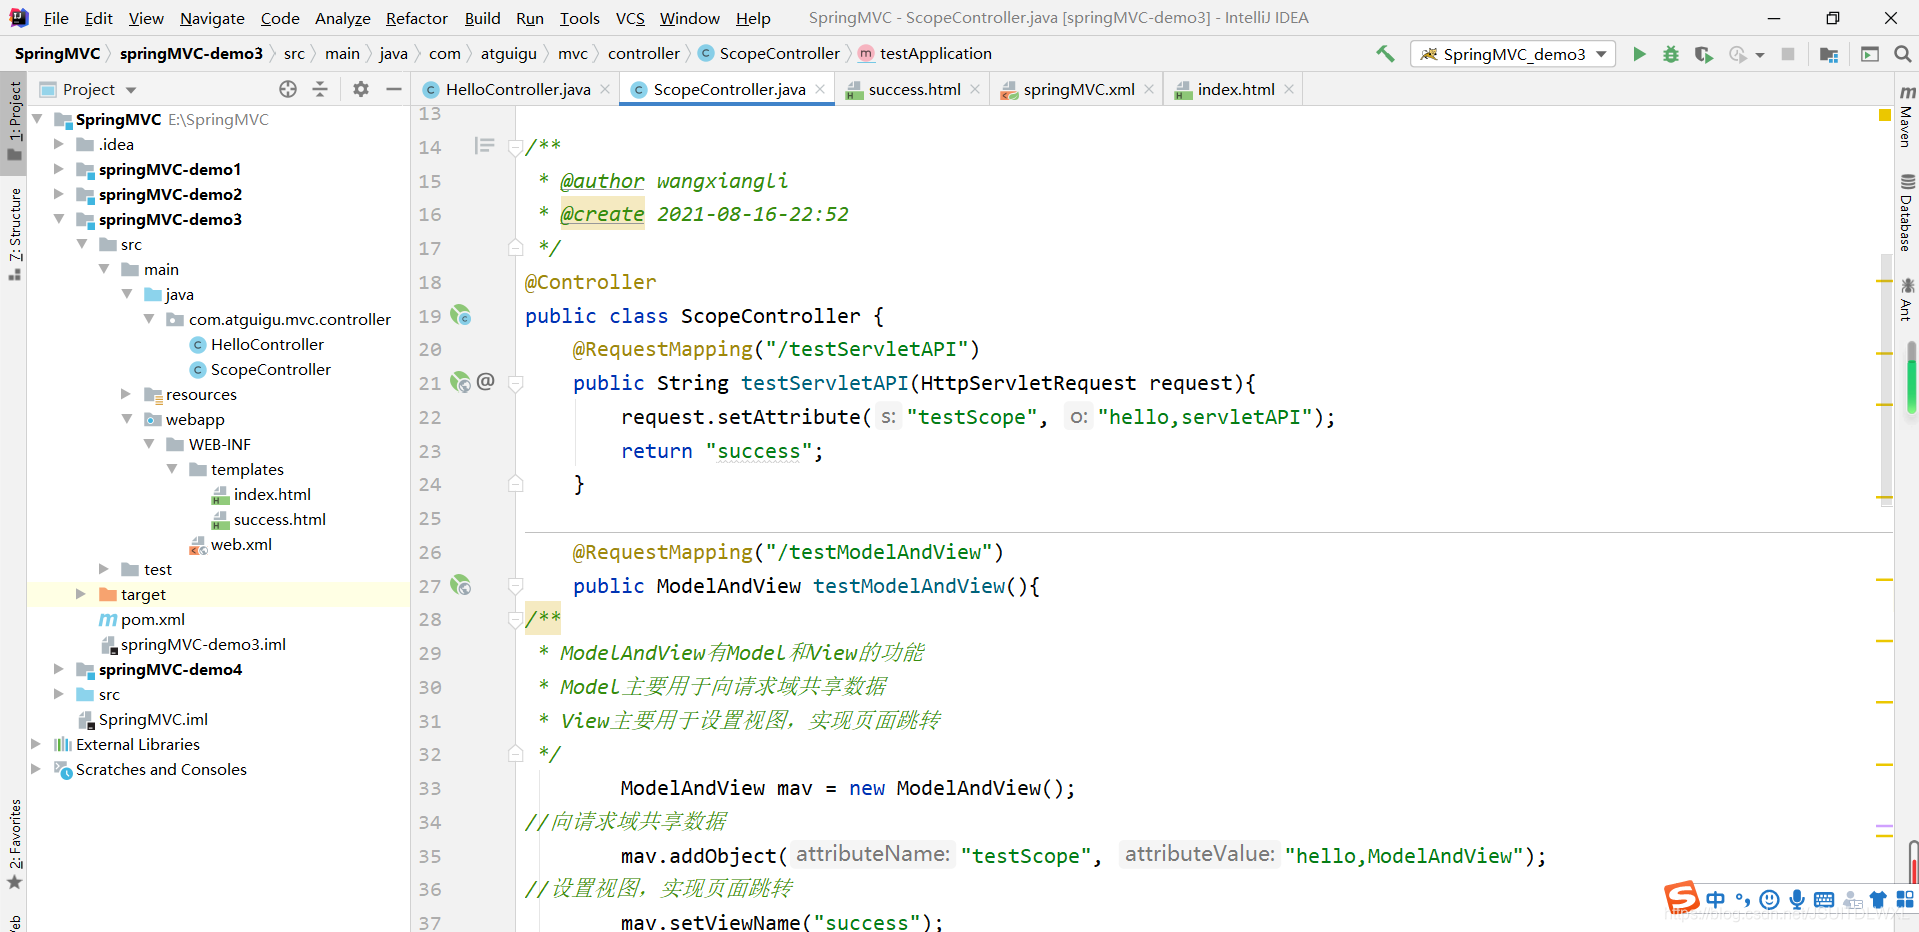This screenshot has width=1919, height=932.
Task: Click the input method soft keyboard icon
Action: point(1824,899)
